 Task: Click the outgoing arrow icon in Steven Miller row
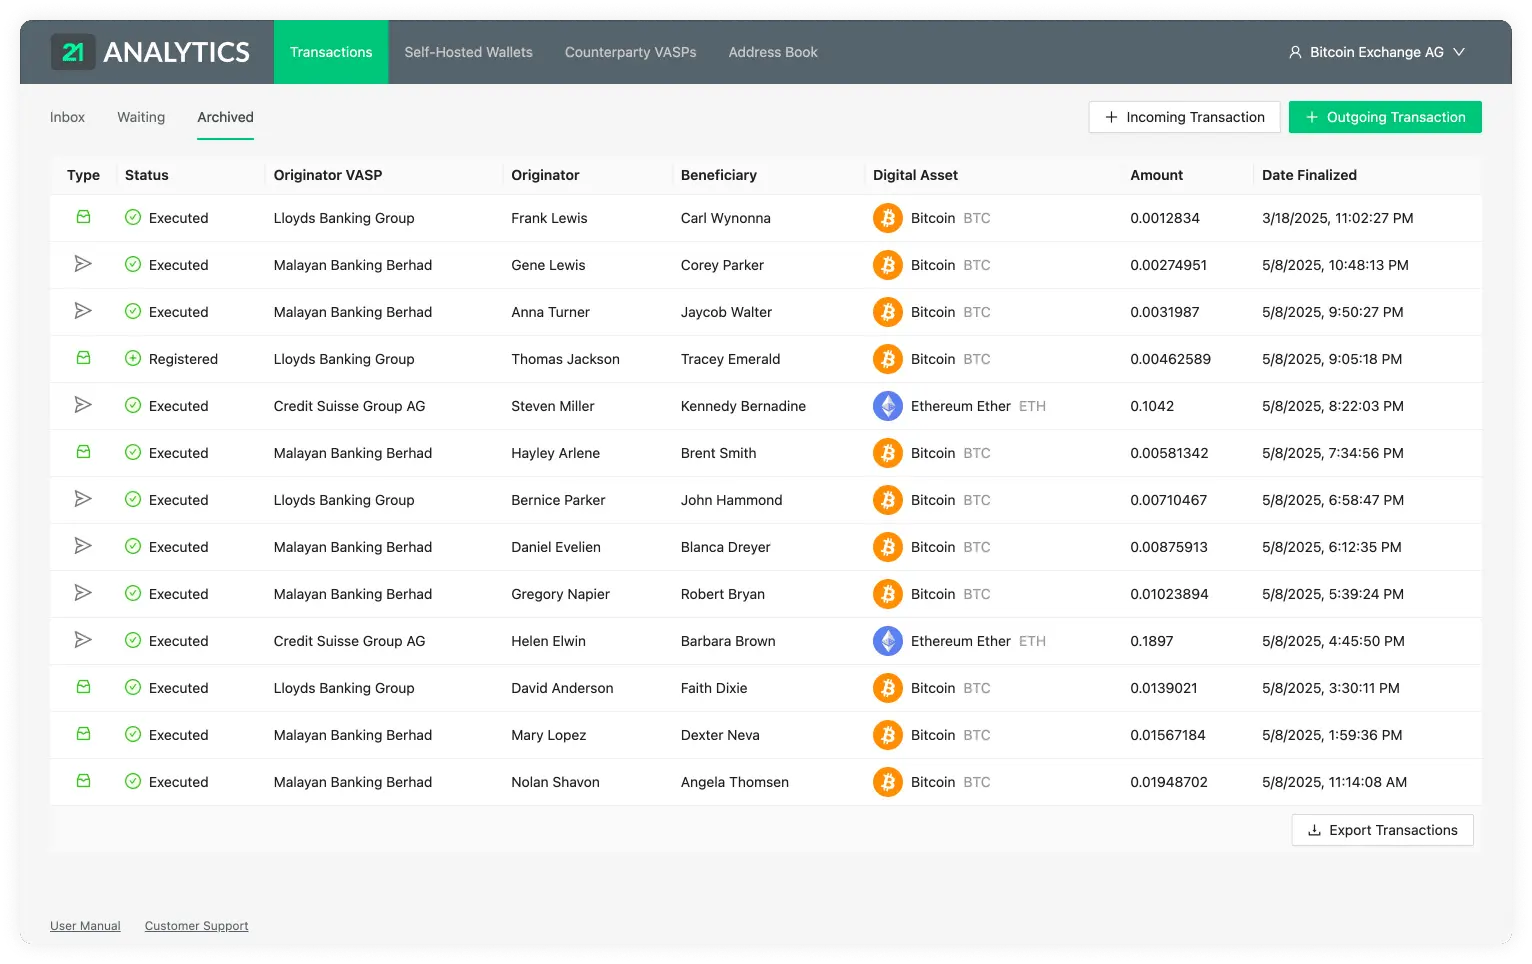[x=83, y=405]
